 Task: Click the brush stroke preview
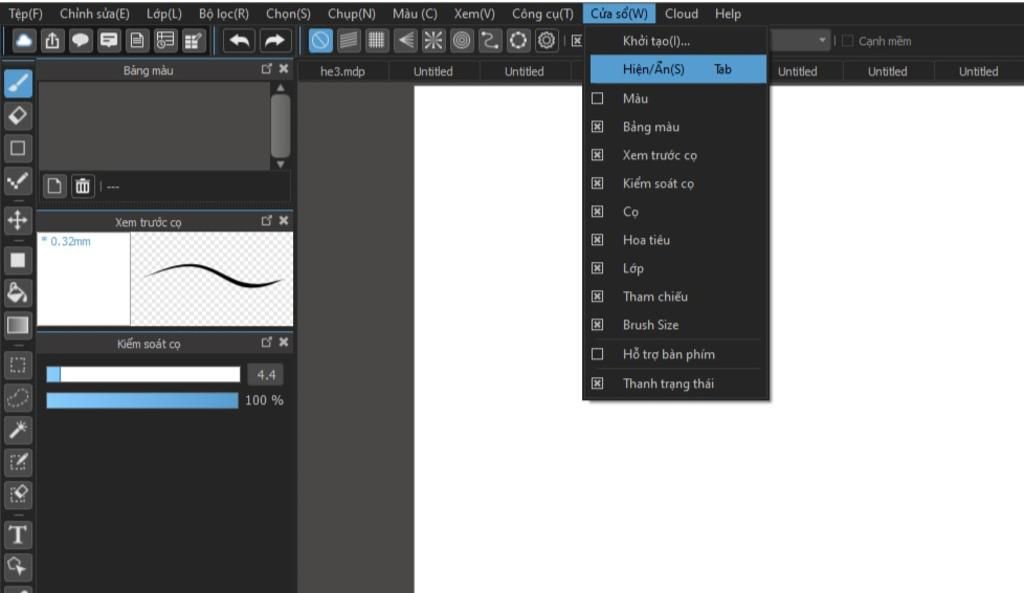(x=212, y=279)
